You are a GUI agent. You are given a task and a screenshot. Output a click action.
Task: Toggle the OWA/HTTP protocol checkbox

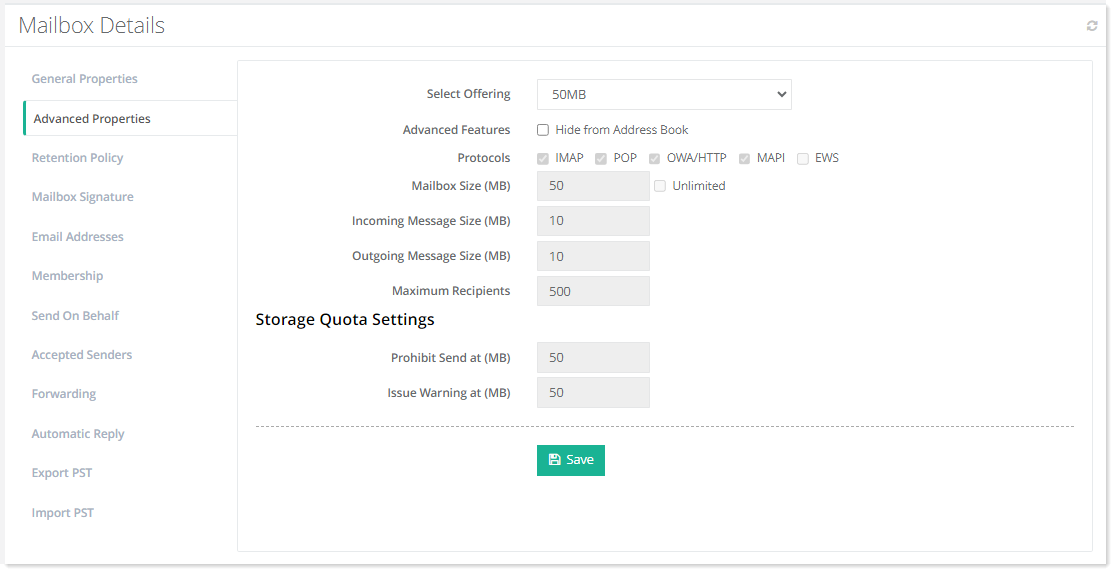[x=655, y=158]
